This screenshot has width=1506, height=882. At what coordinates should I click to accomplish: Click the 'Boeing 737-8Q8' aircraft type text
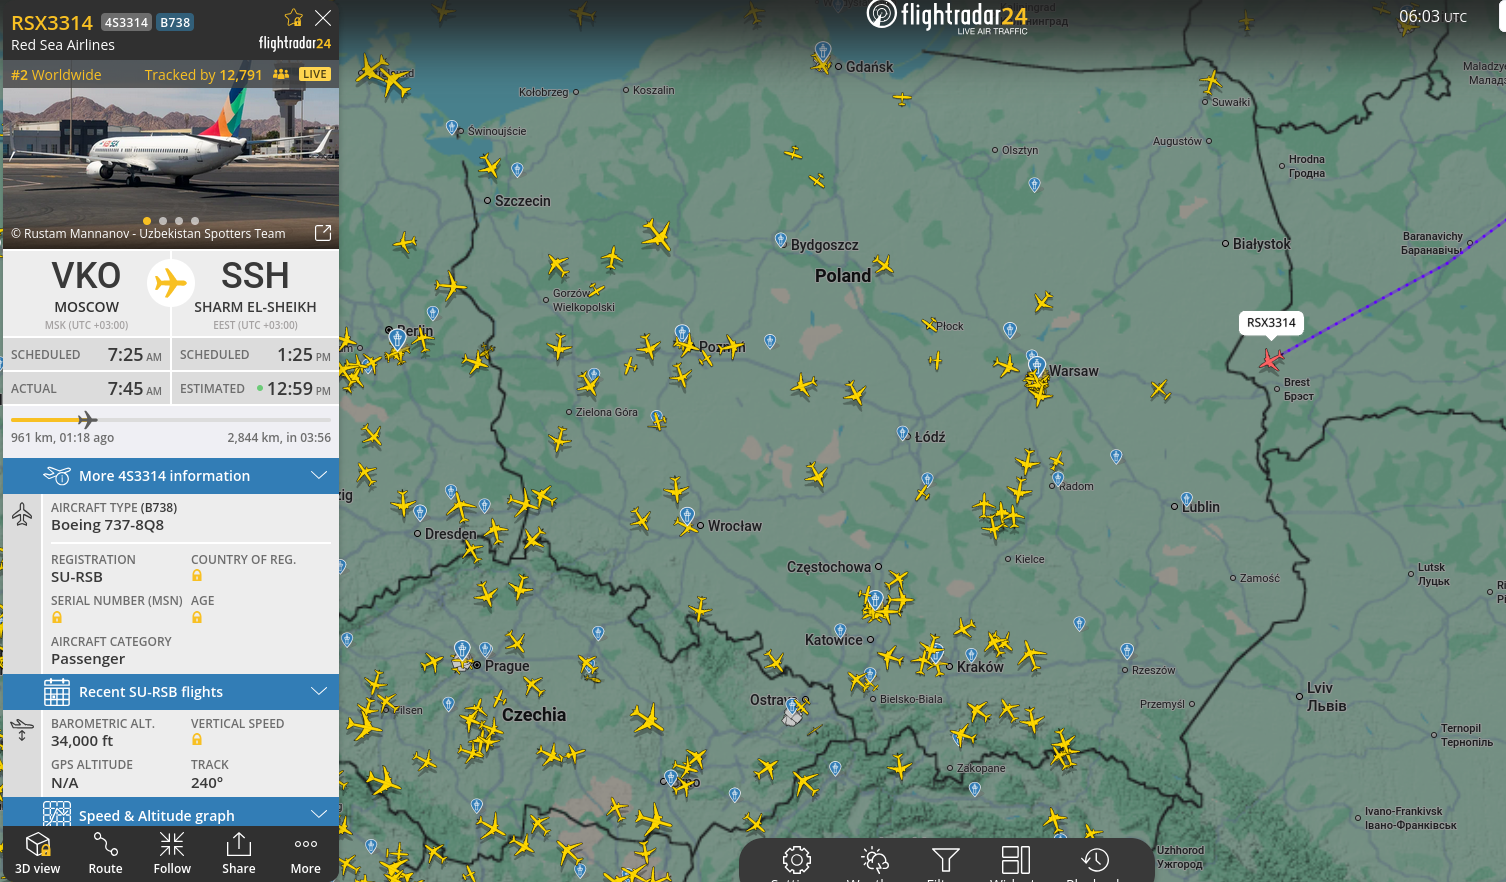(x=108, y=525)
